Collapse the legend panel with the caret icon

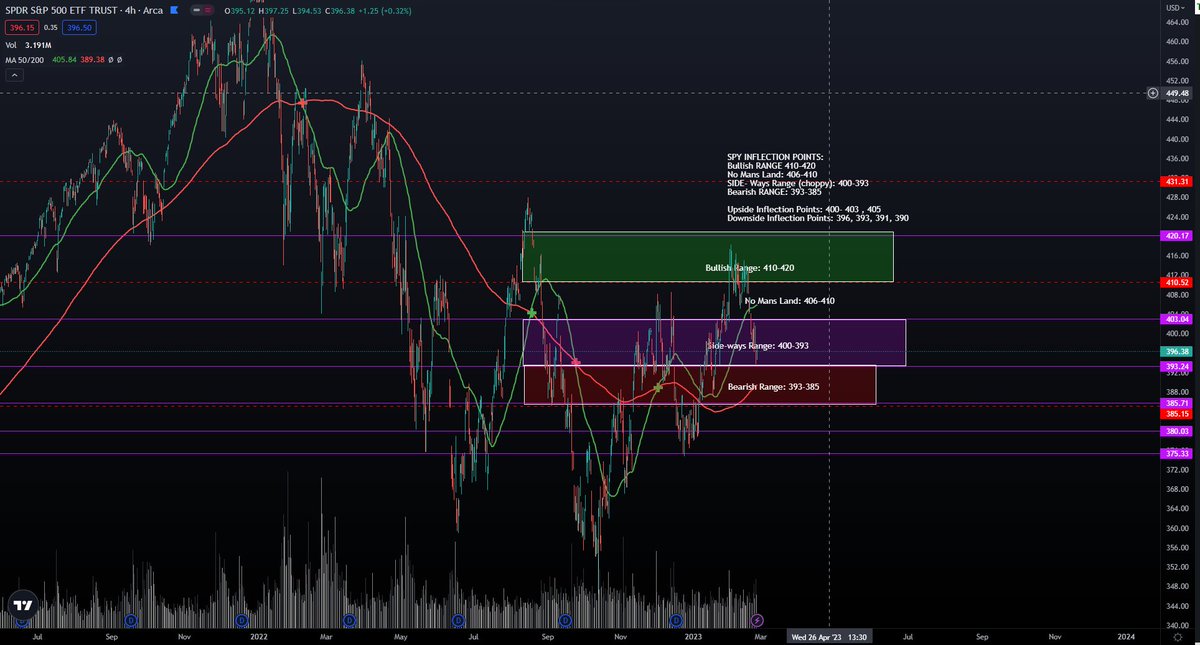[x=14, y=74]
